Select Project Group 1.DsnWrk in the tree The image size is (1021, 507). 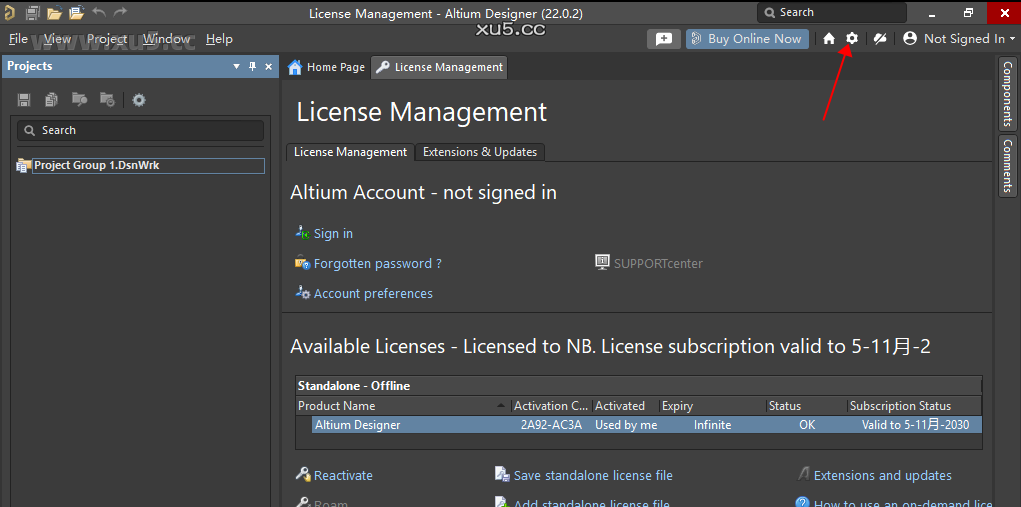click(x=96, y=166)
